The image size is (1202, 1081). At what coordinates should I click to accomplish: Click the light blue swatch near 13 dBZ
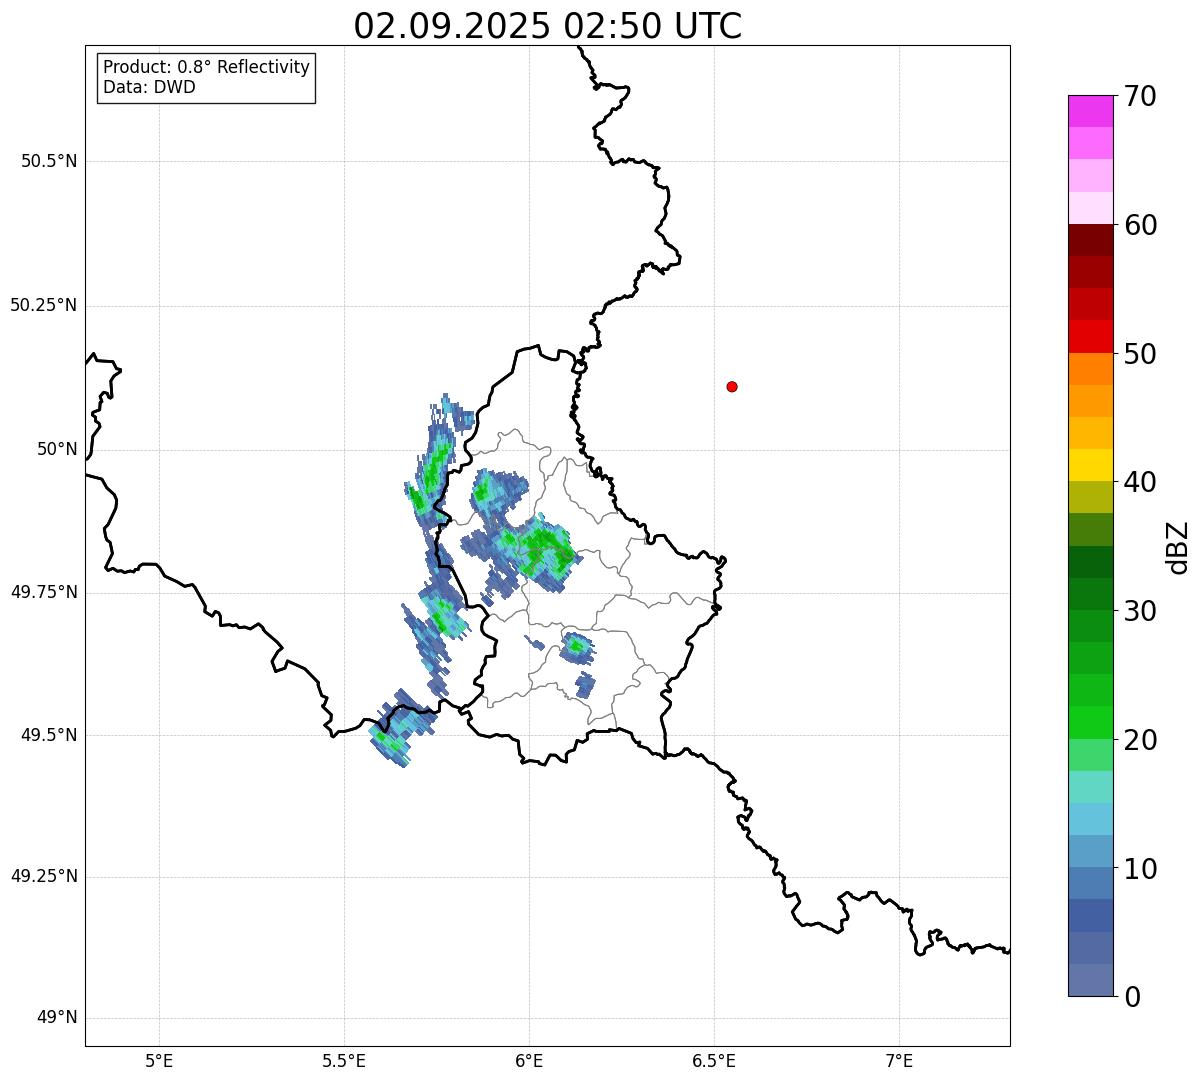(1090, 819)
